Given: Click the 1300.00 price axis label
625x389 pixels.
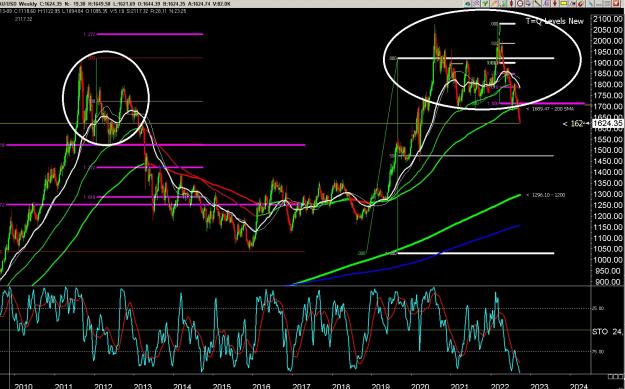Looking at the screenshot, I should [608, 194].
